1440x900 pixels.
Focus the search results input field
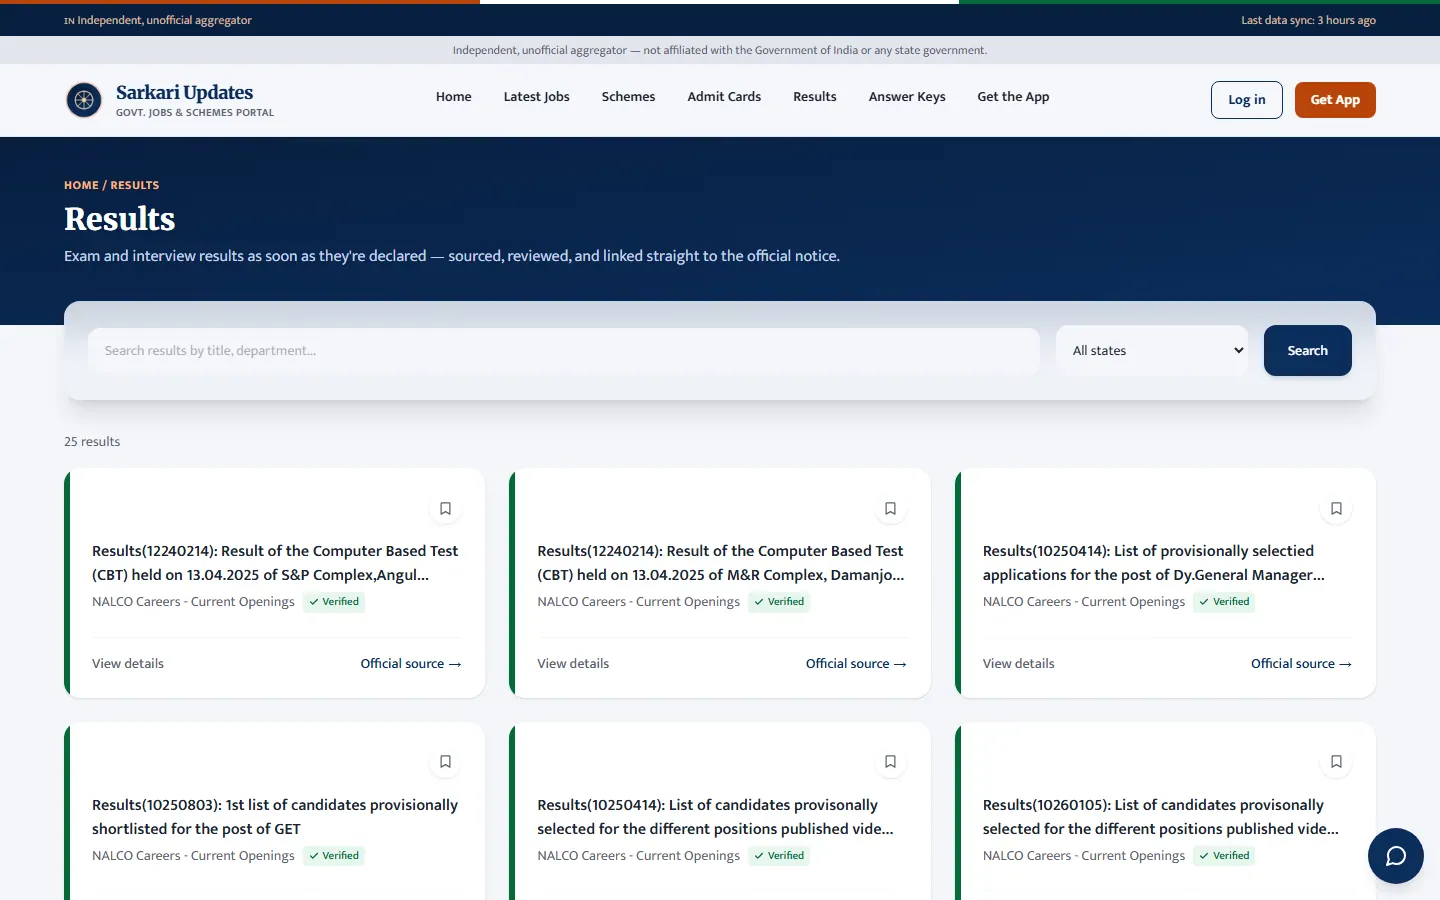coord(564,351)
